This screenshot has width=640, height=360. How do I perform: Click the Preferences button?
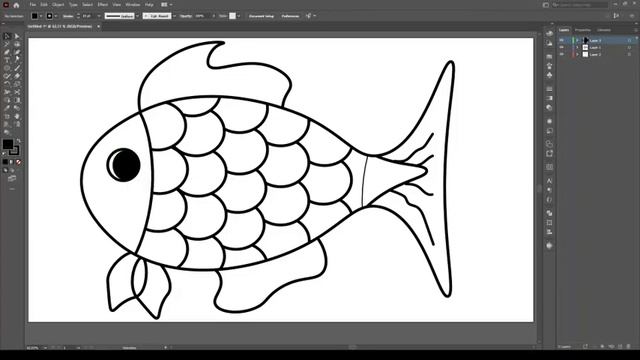coord(290,16)
